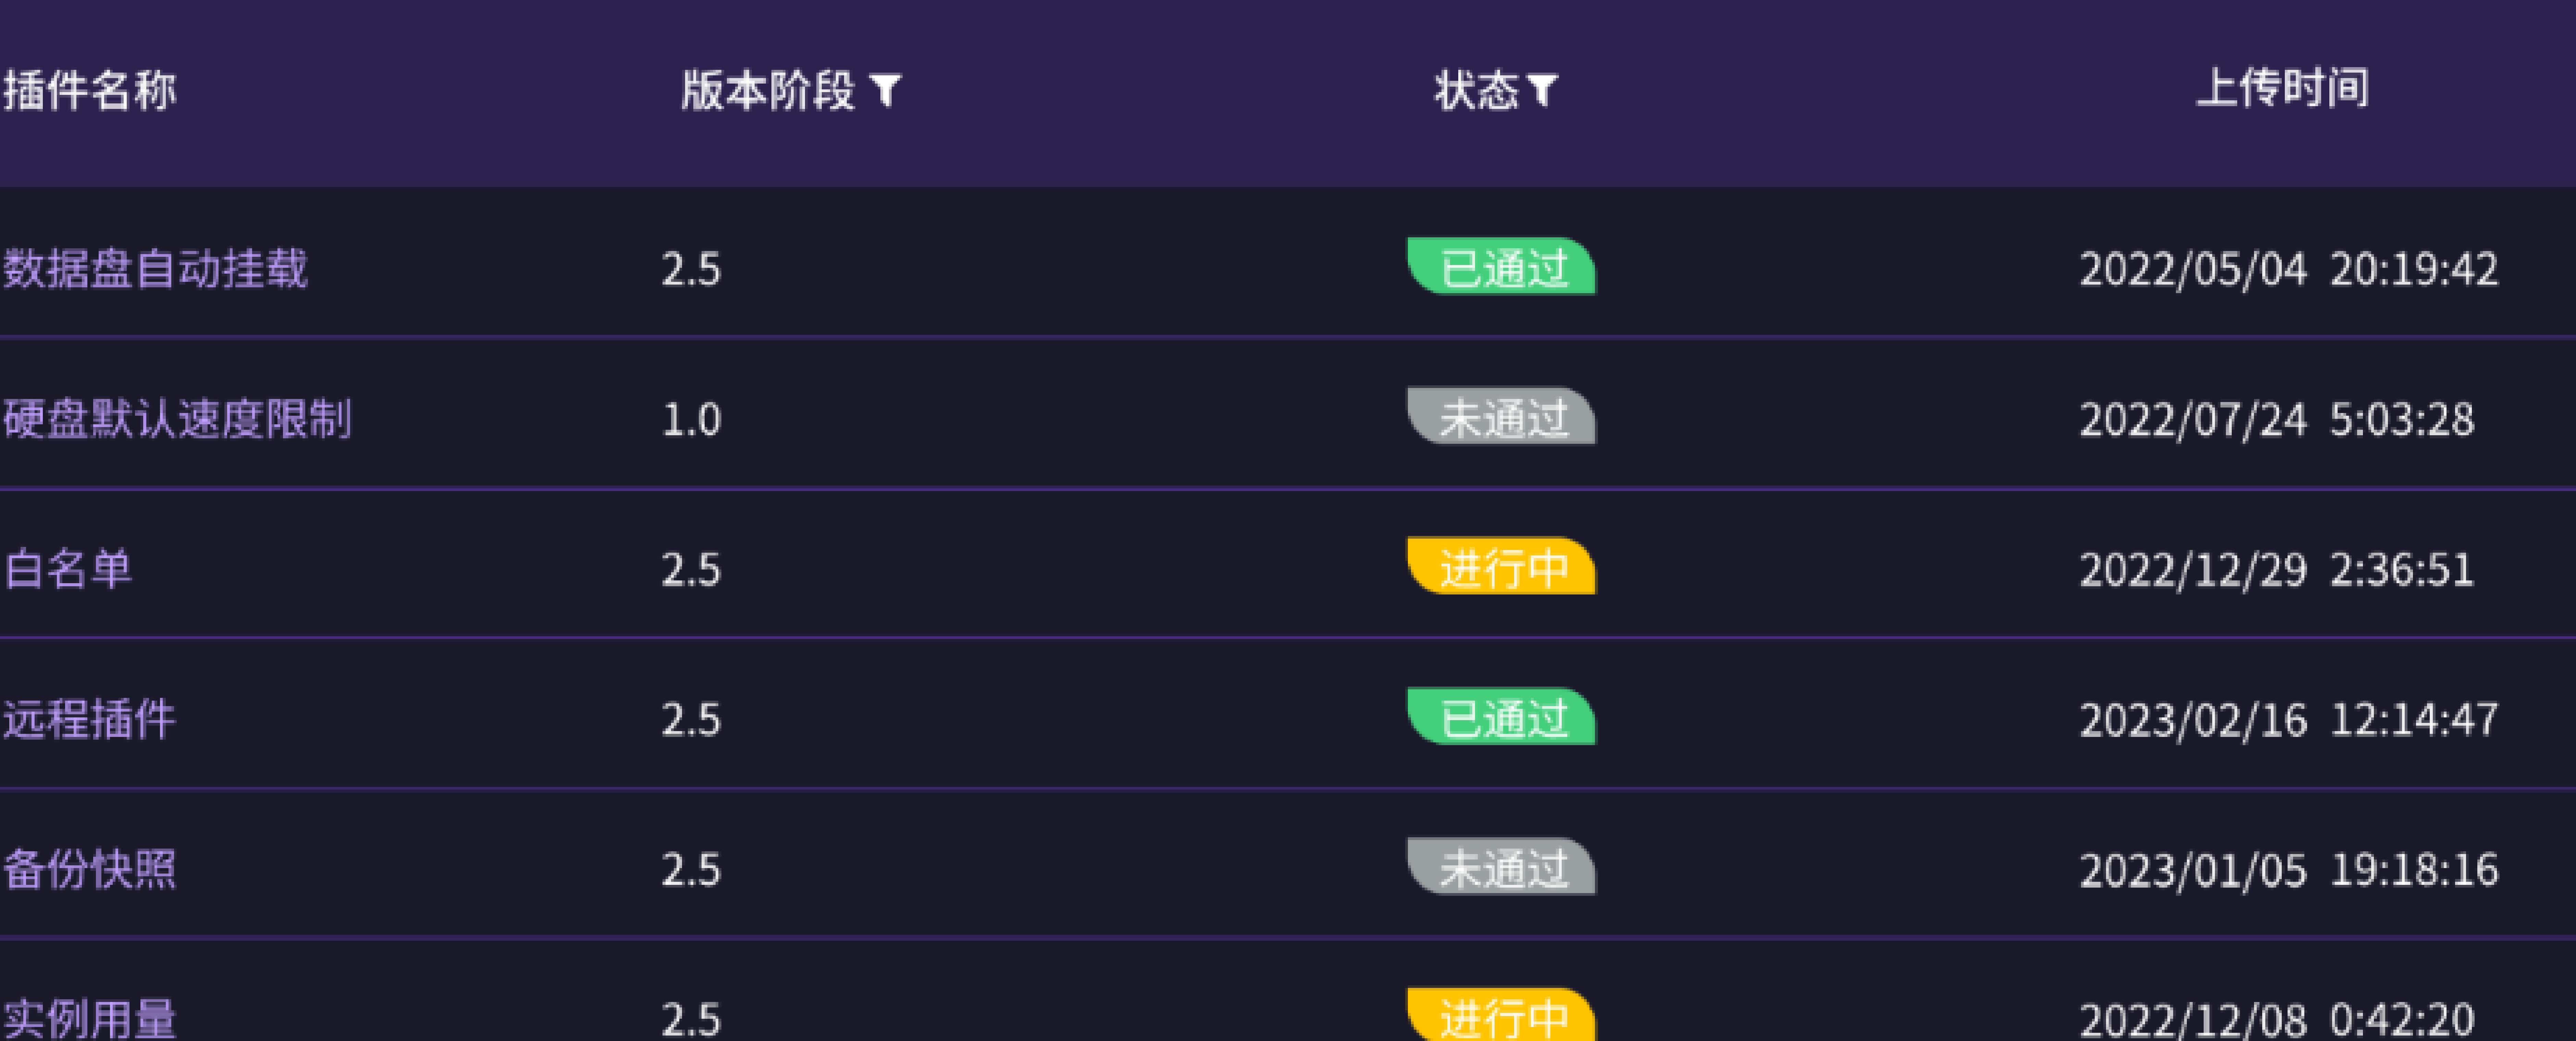Open the 实例用量 plugin link

pos(90,1018)
